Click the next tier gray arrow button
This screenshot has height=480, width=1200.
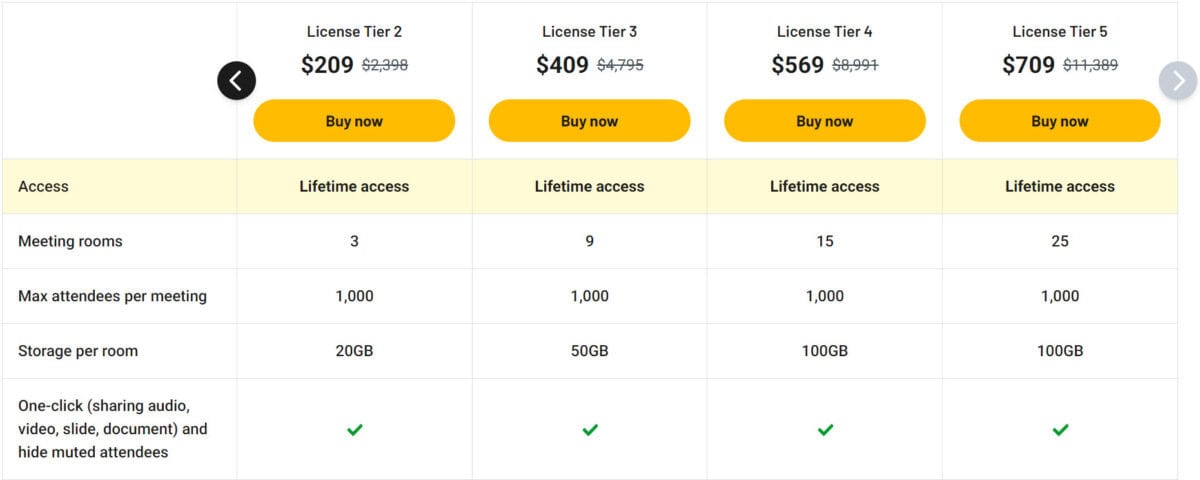pyautogui.click(x=1178, y=81)
